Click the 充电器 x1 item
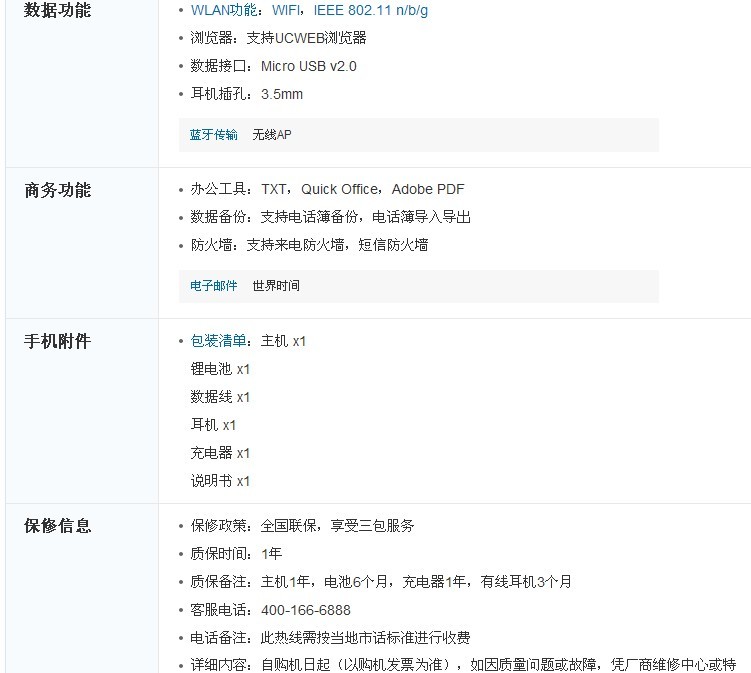751x673 pixels. 220,453
